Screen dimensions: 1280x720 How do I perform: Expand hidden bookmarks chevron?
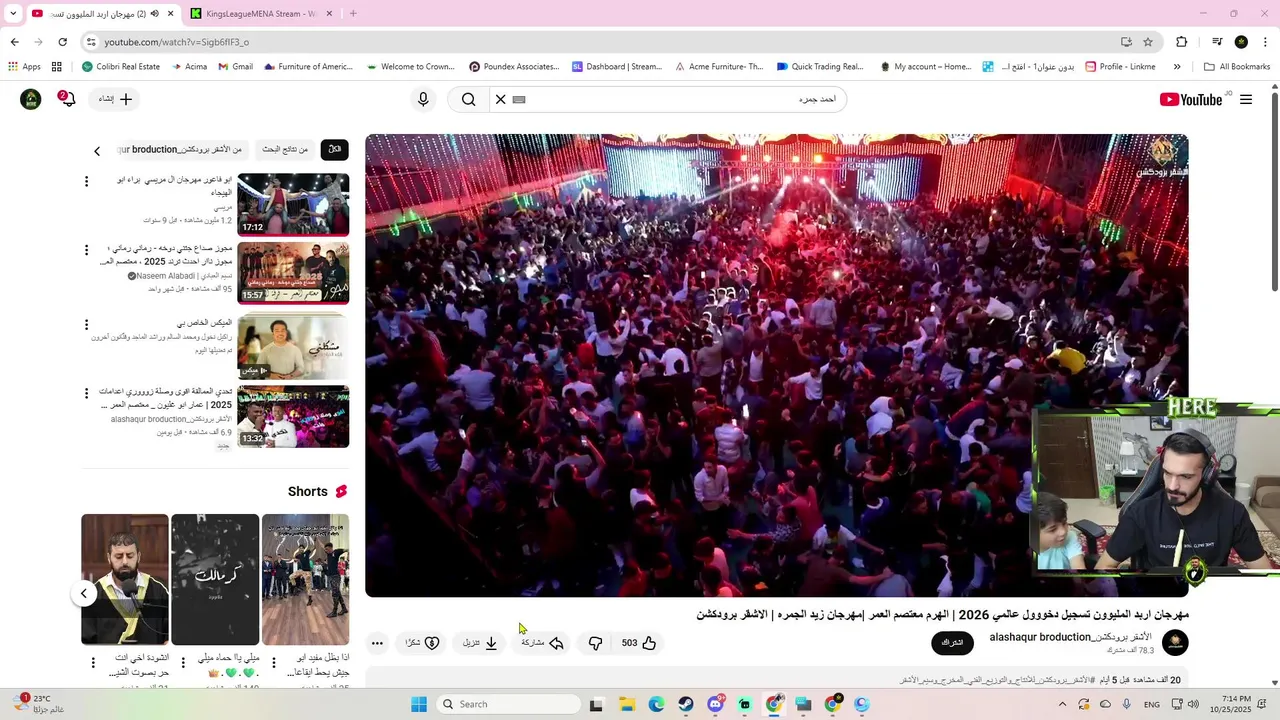(1177, 67)
